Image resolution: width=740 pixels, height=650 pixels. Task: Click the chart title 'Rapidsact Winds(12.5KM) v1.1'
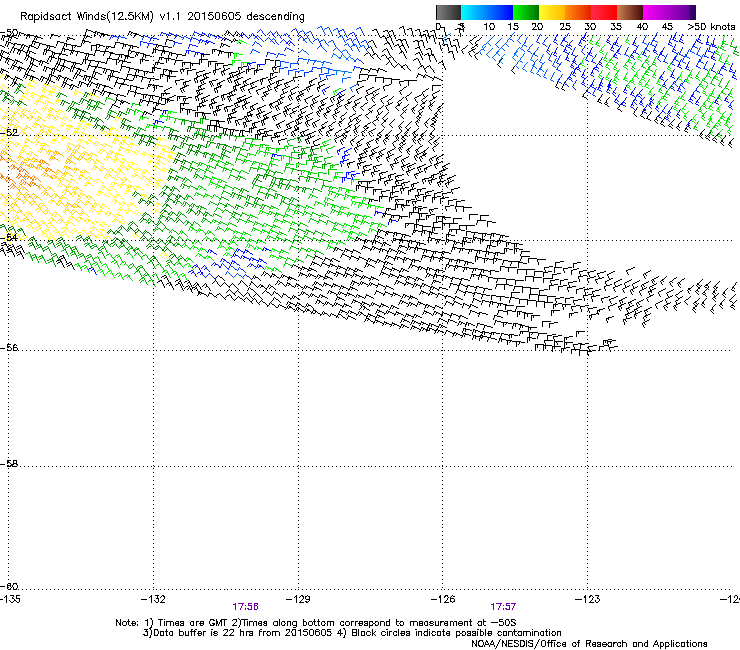coord(101,17)
